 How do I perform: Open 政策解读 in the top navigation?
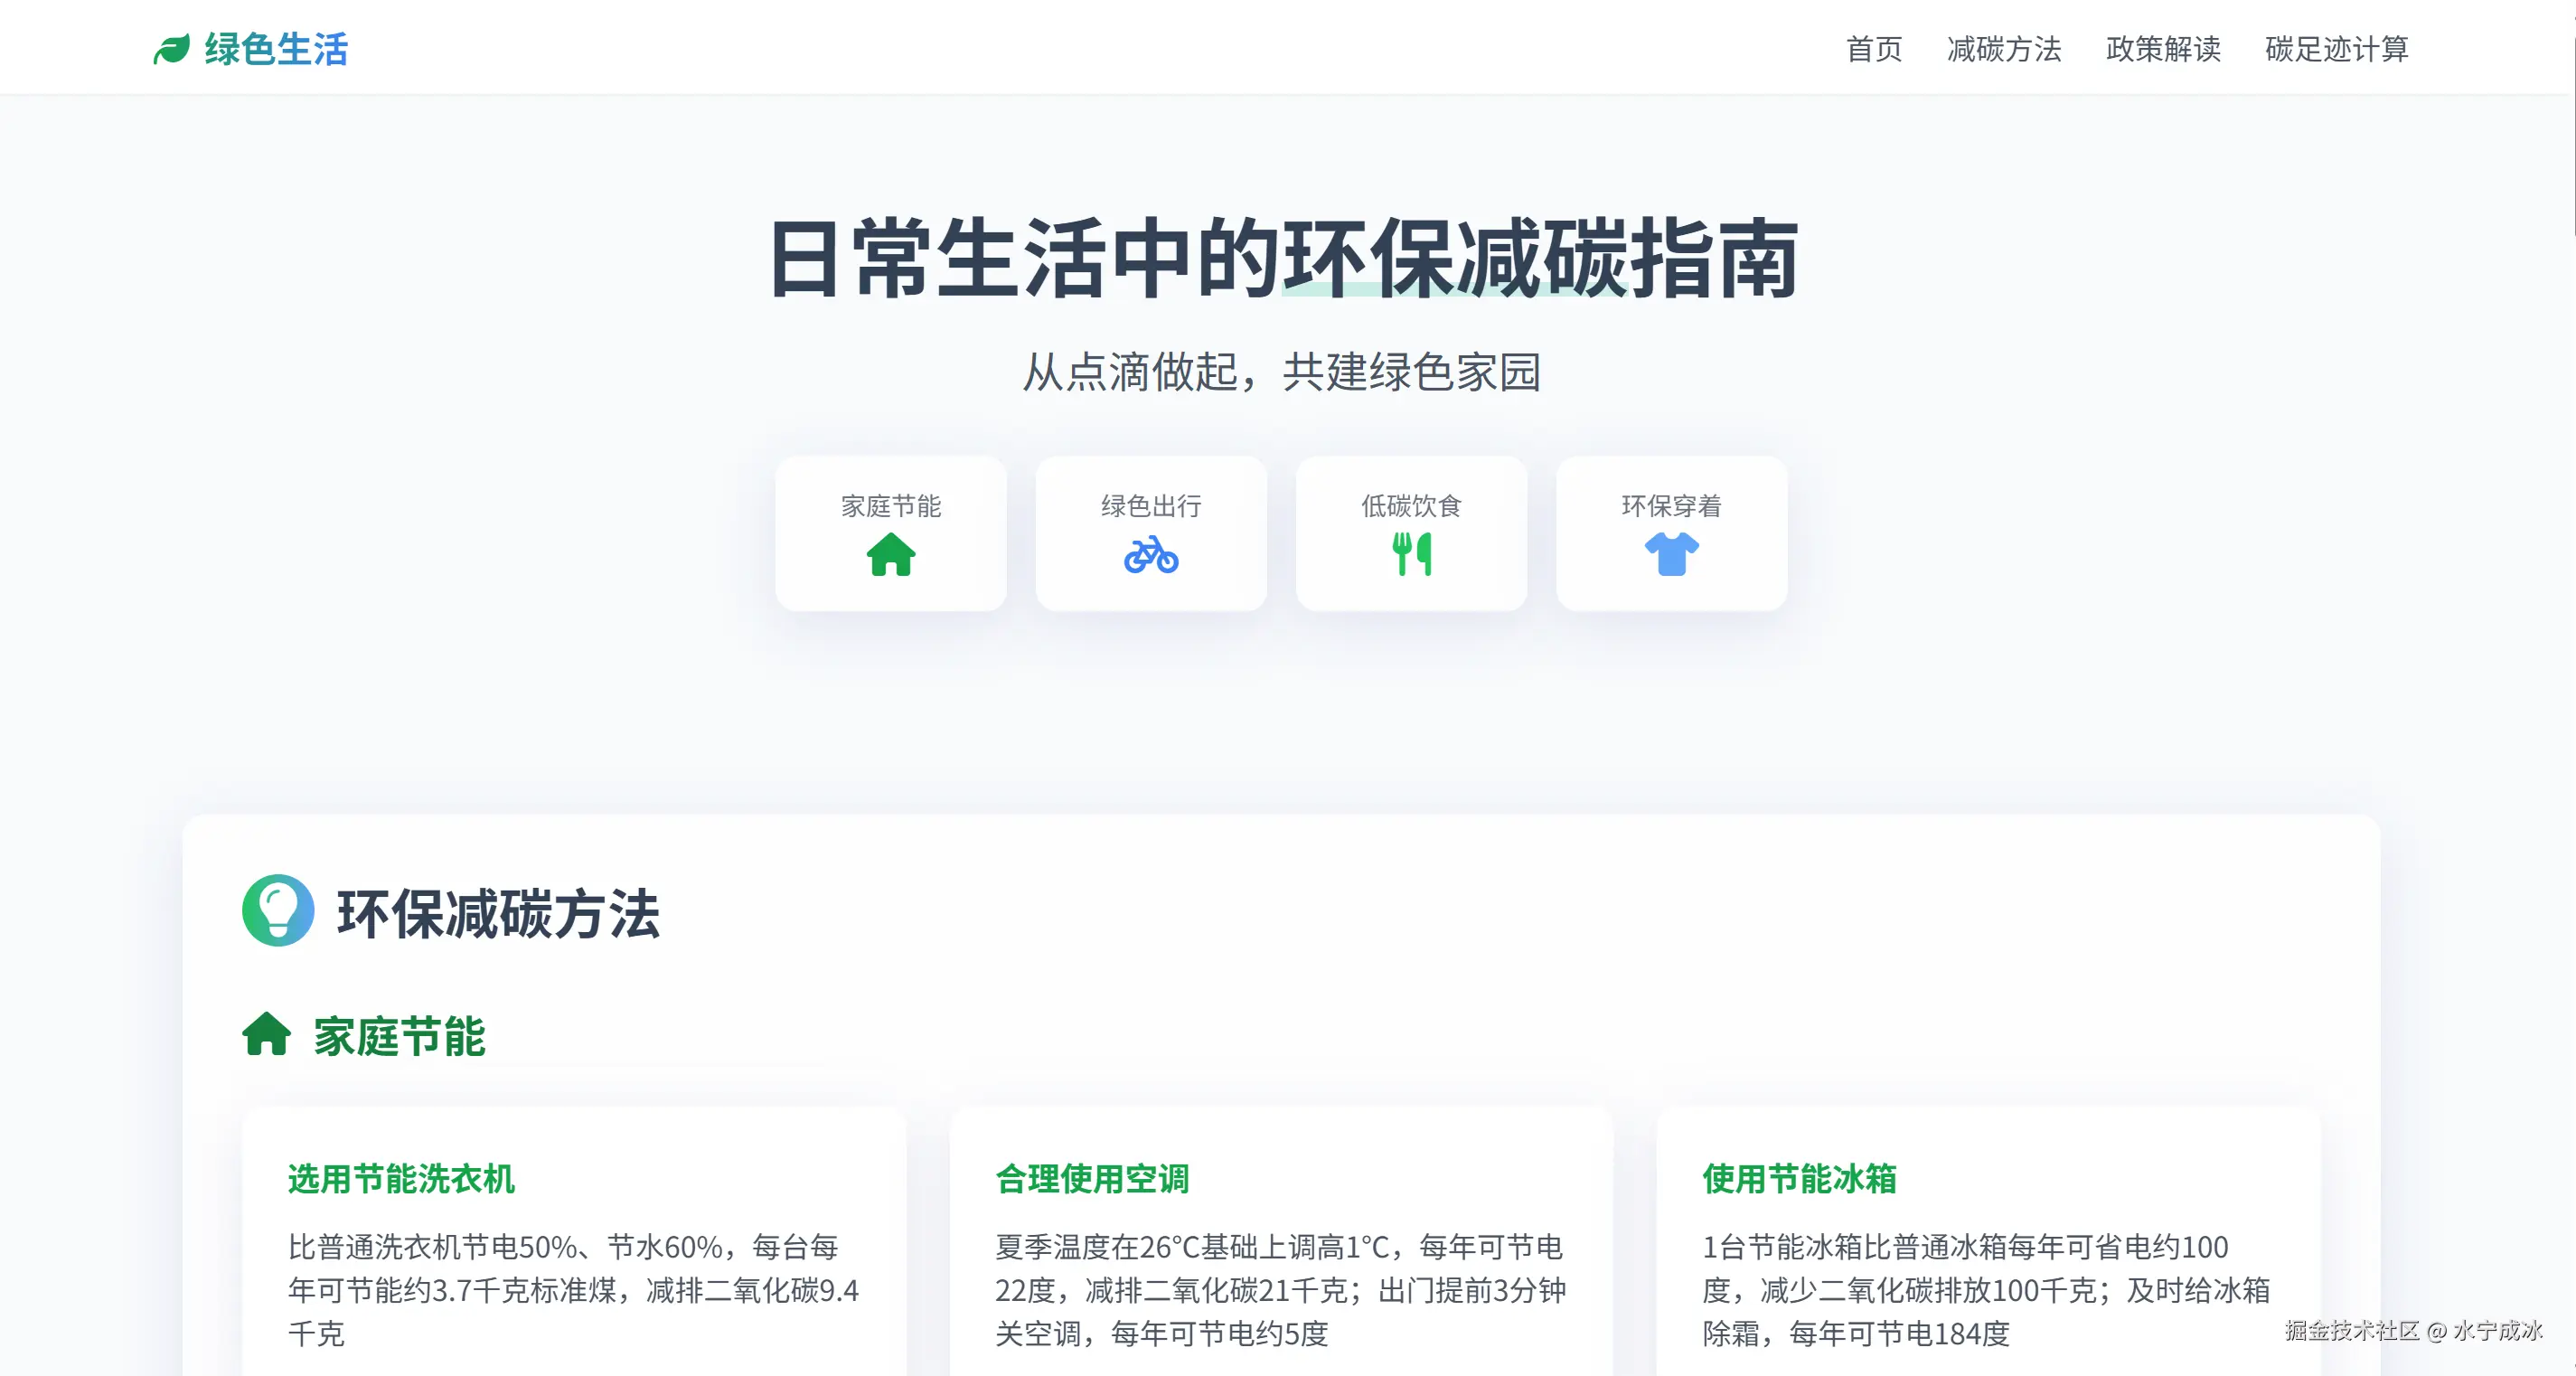(2162, 49)
